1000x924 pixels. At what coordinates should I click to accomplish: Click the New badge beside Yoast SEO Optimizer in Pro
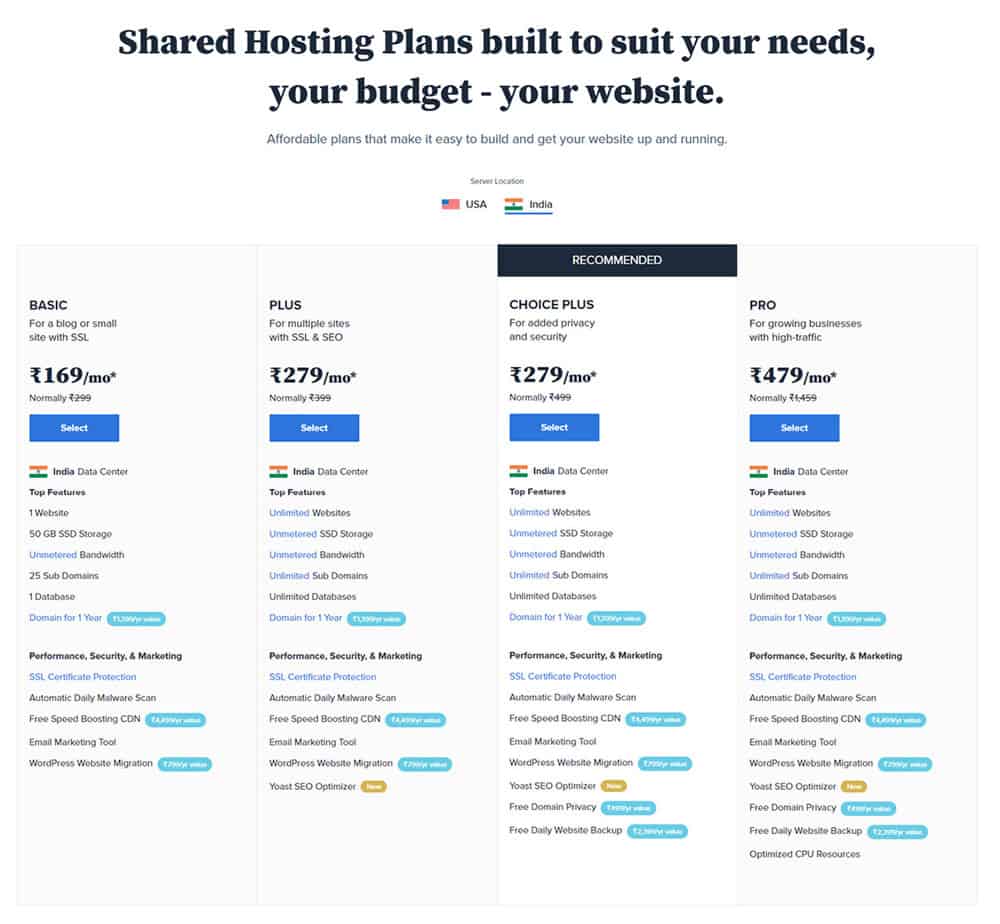(x=854, y=786)
